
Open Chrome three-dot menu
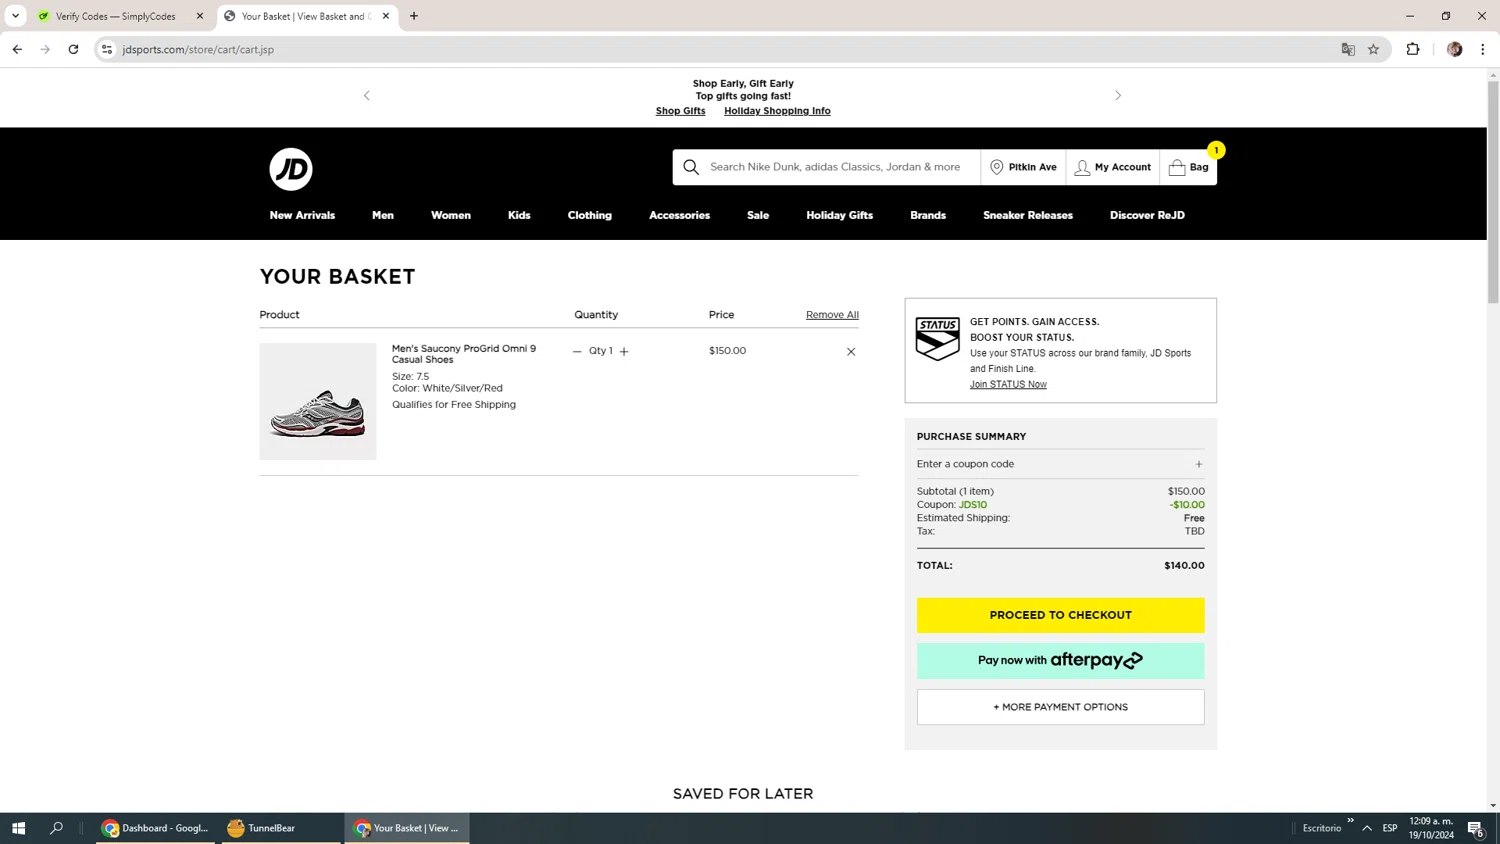1483,49
